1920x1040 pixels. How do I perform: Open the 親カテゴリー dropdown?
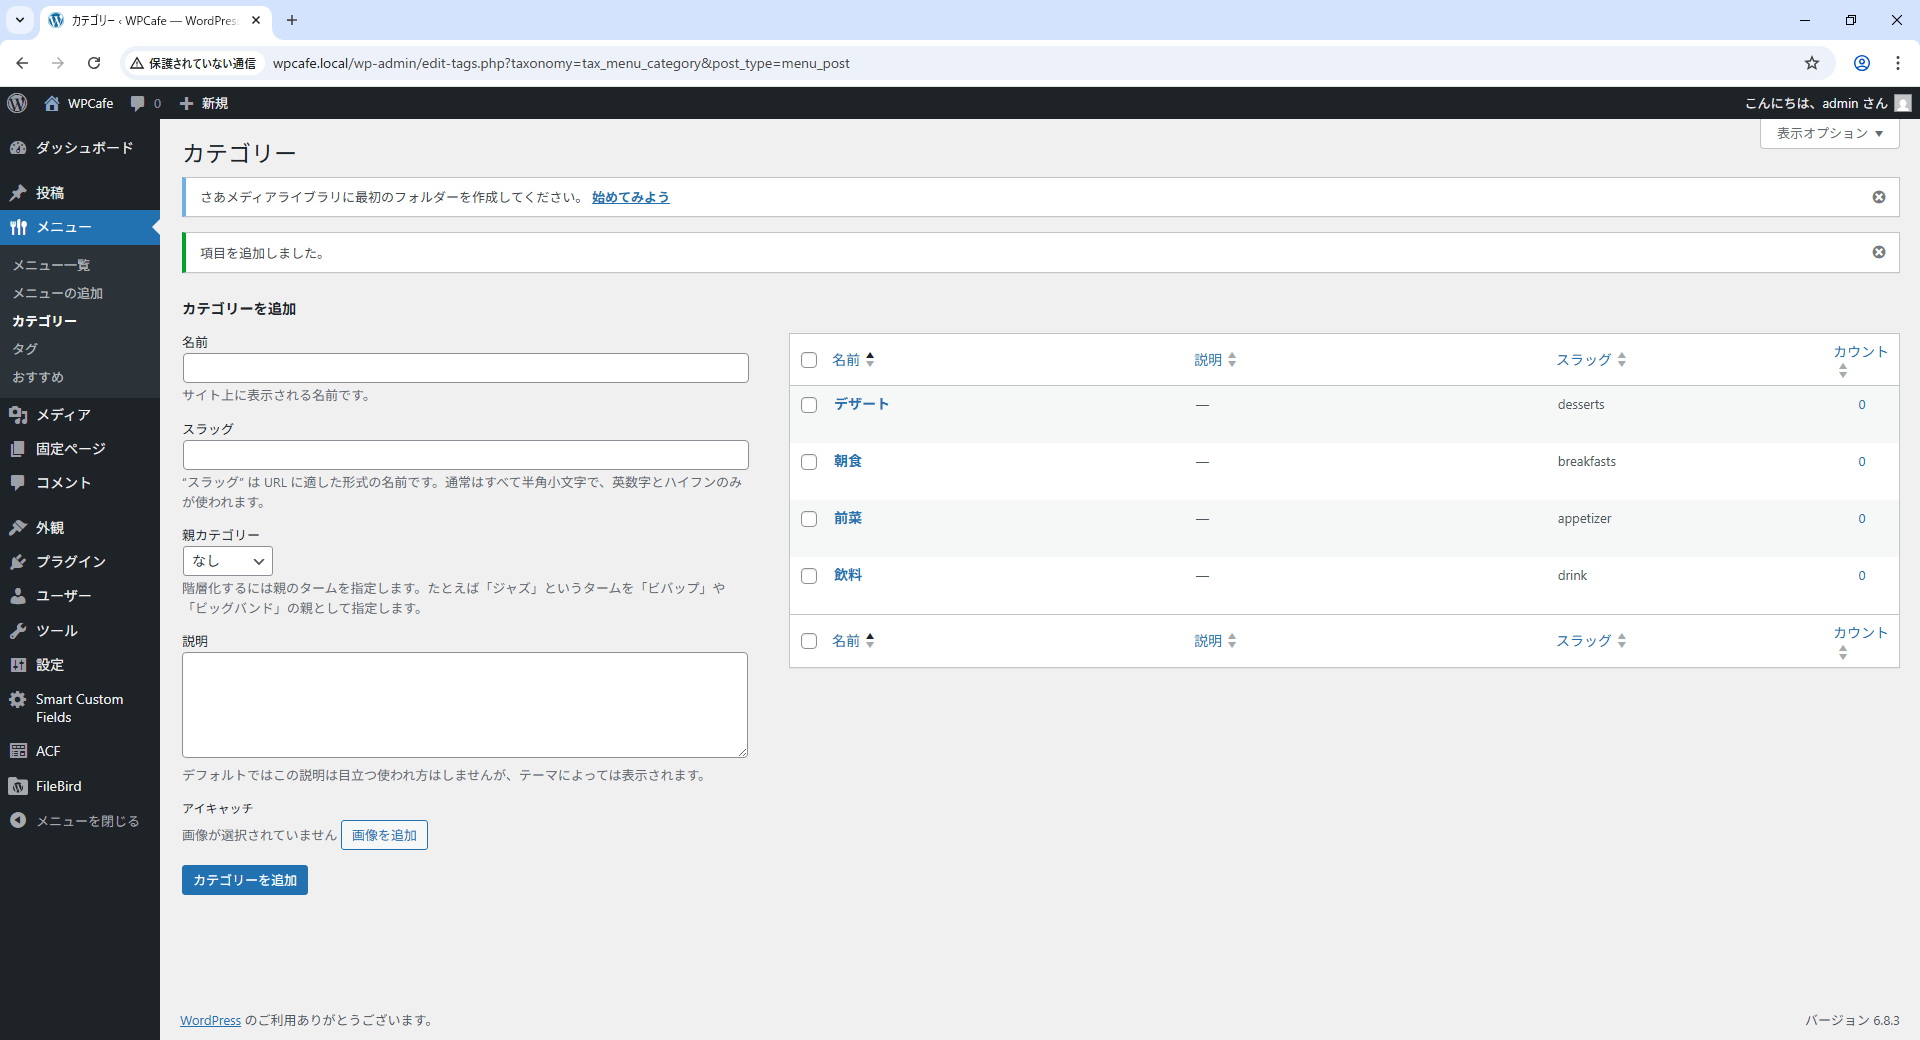227,561
